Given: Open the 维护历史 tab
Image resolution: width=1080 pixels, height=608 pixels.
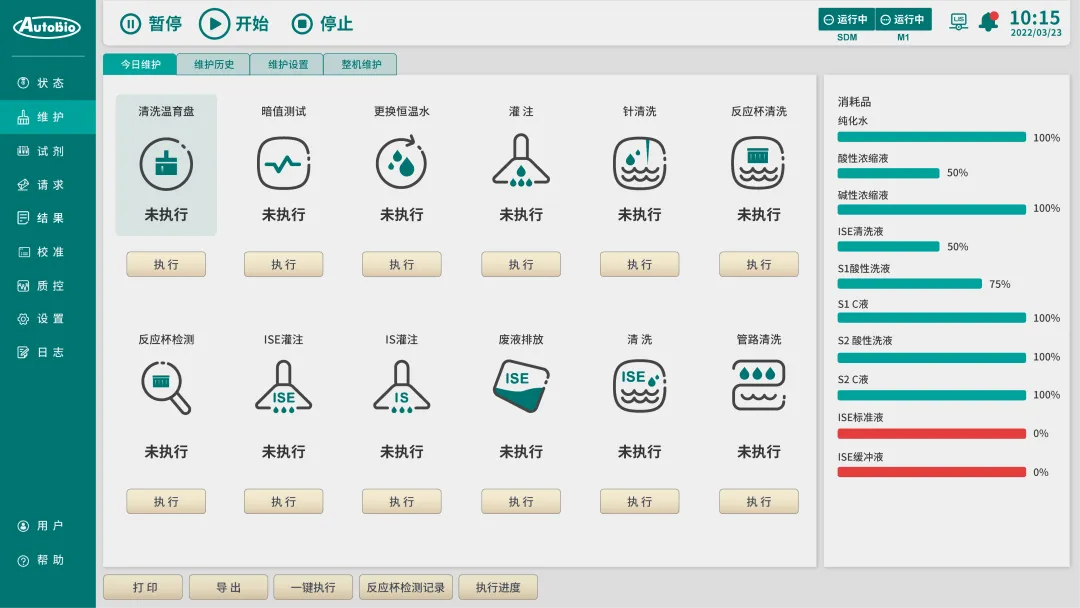Looking at the screenshot, I should [x=214, y=64].
